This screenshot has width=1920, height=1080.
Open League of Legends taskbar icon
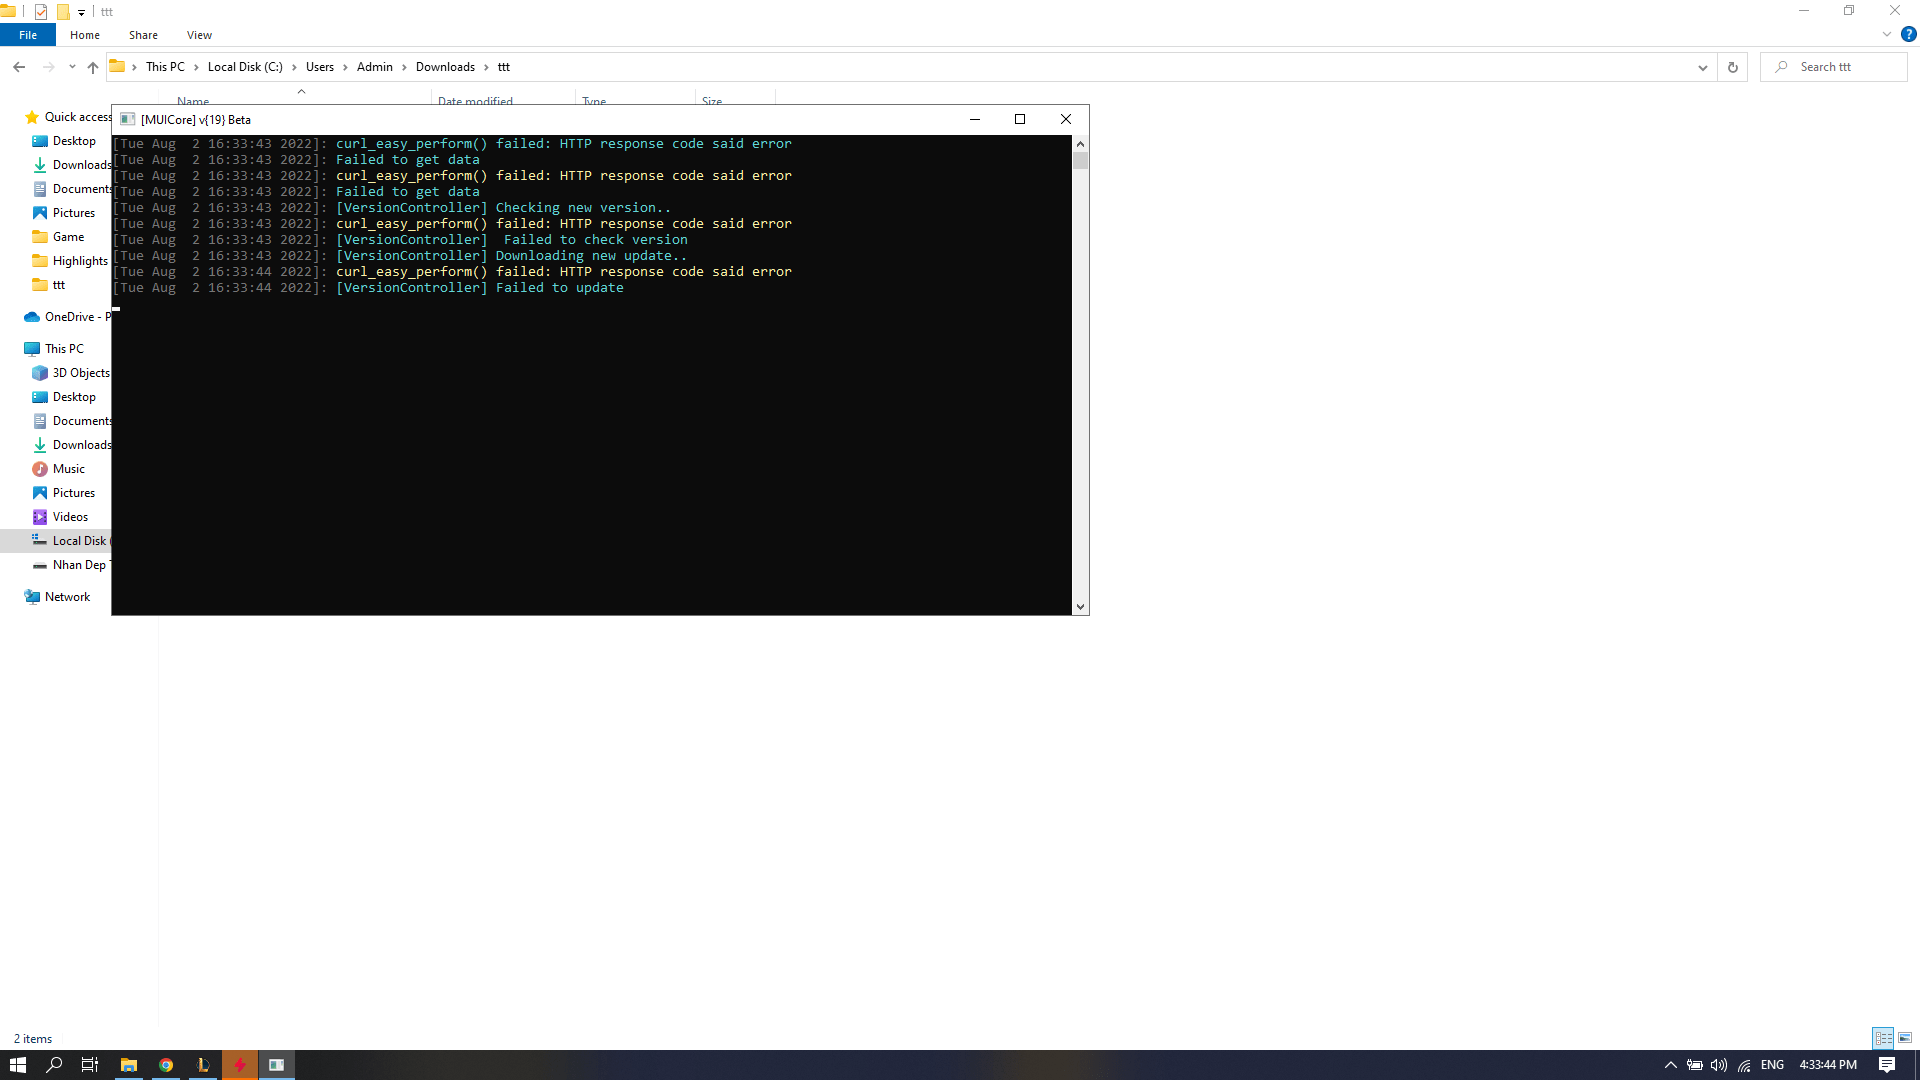pyautogui.click(x=203, y=1065)
